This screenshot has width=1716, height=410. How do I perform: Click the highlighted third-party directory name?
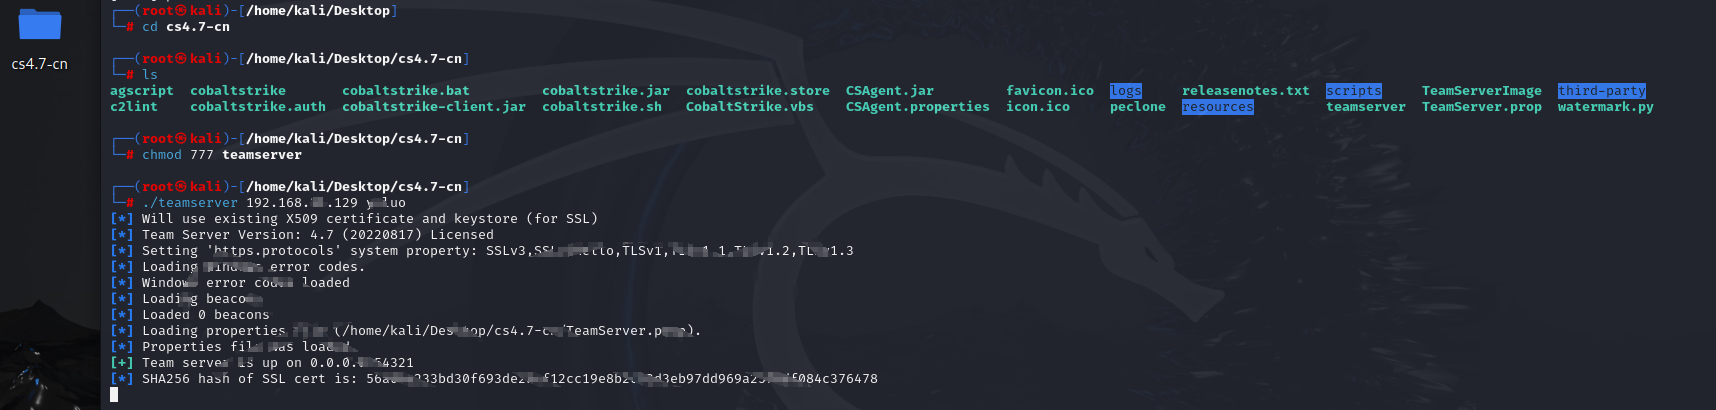point(1602,91)
